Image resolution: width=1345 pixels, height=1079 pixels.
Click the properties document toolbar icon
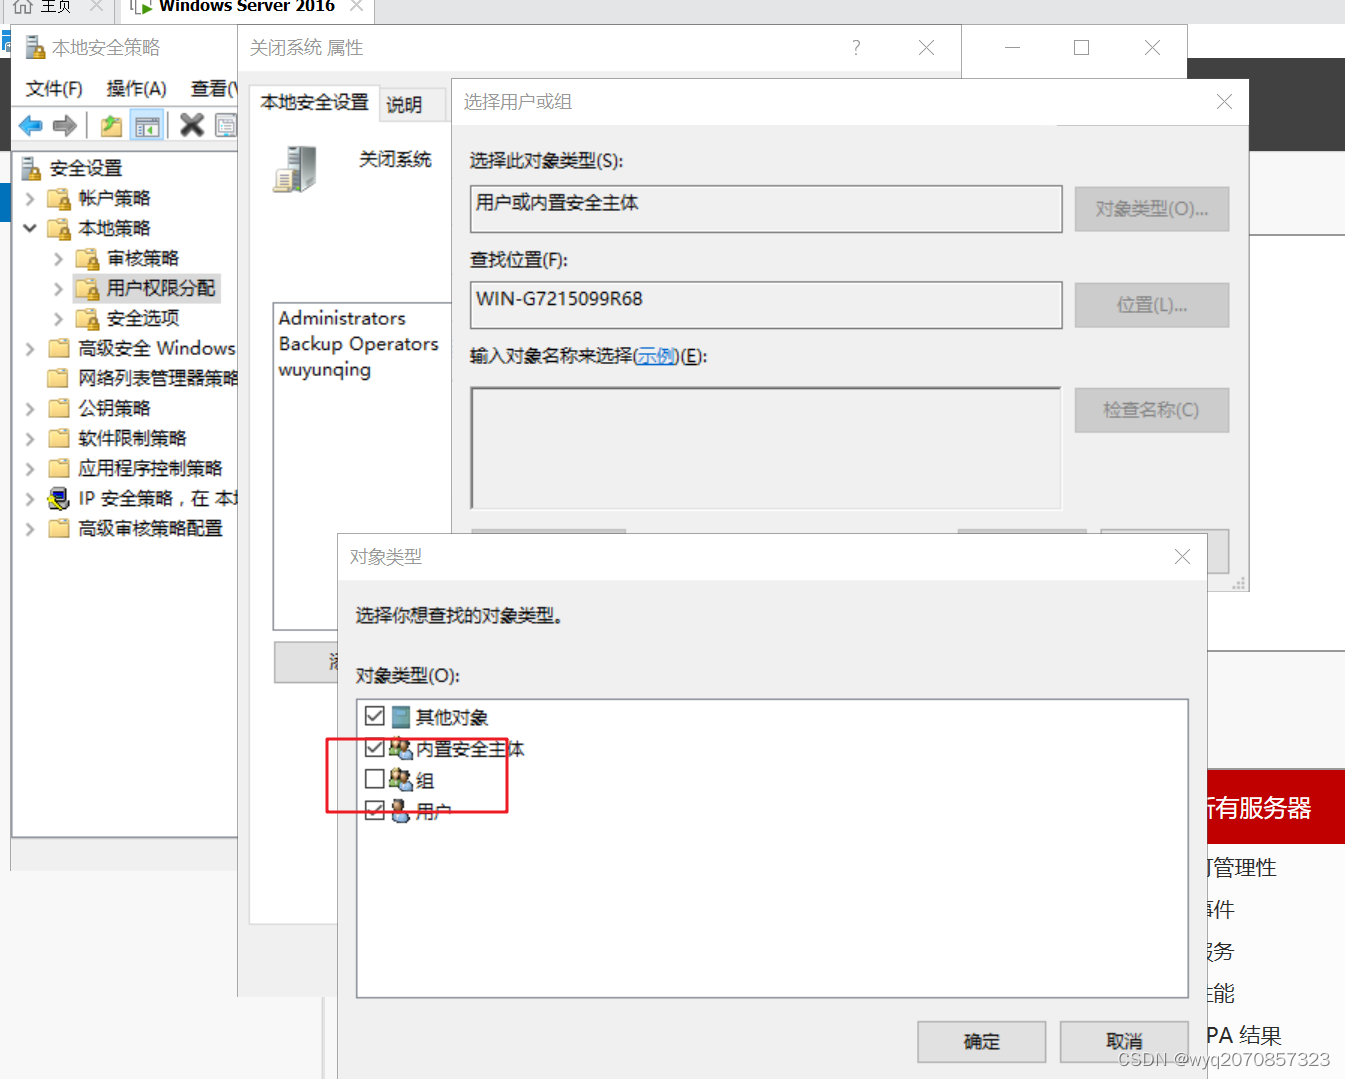click(226, 125)
